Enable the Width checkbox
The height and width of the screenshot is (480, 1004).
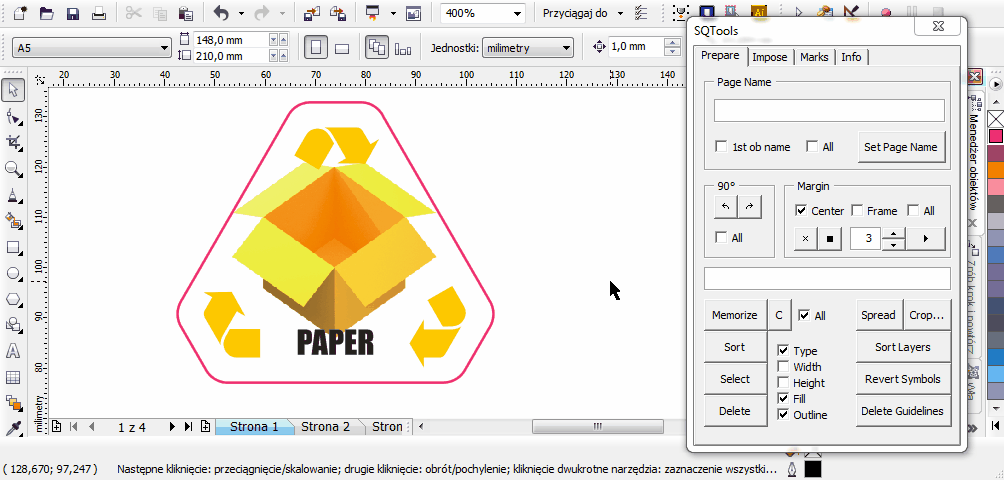point(783,367)
